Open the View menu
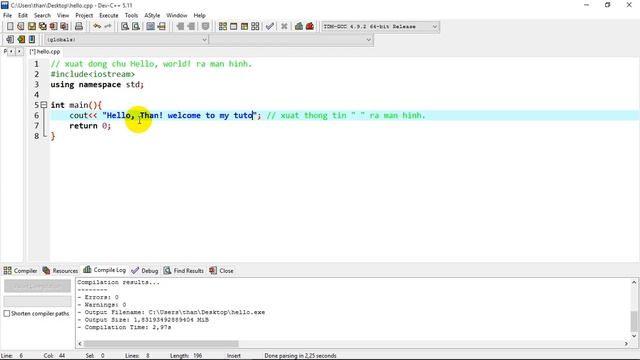The width and height of the screenshot is (640, 360). [x=63, y=16]
